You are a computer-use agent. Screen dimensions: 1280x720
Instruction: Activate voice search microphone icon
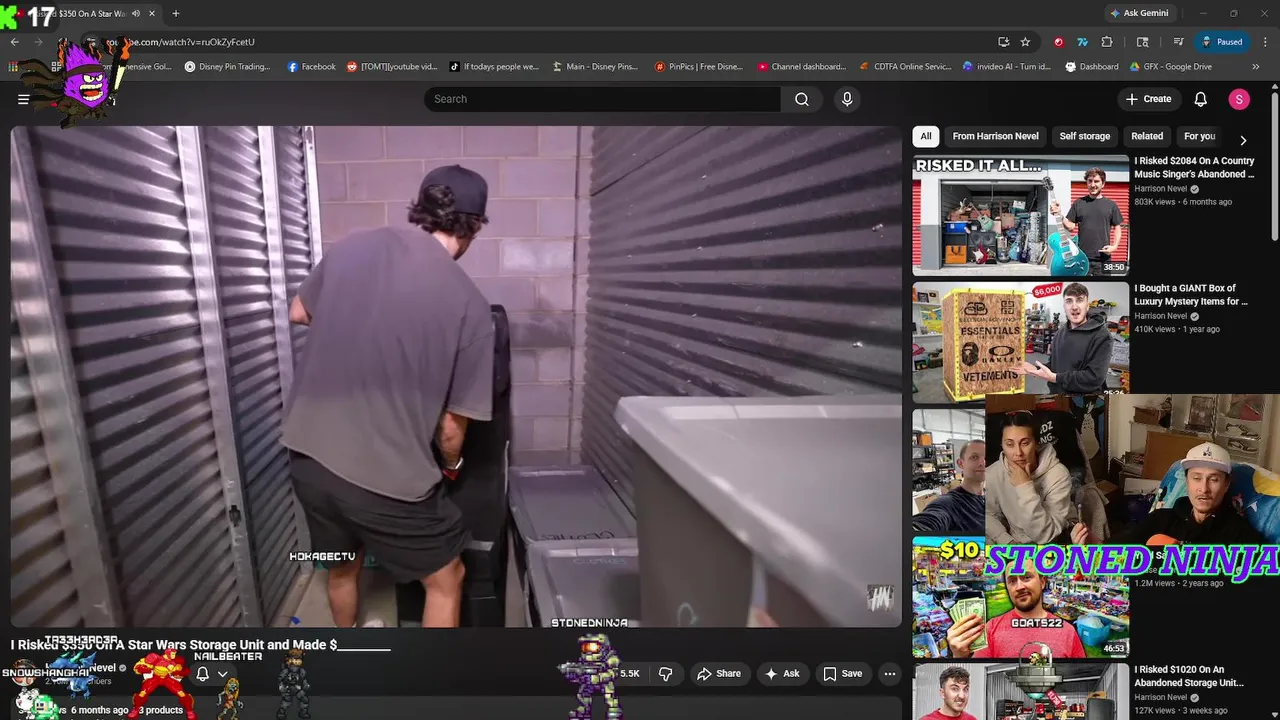[847, 99]
